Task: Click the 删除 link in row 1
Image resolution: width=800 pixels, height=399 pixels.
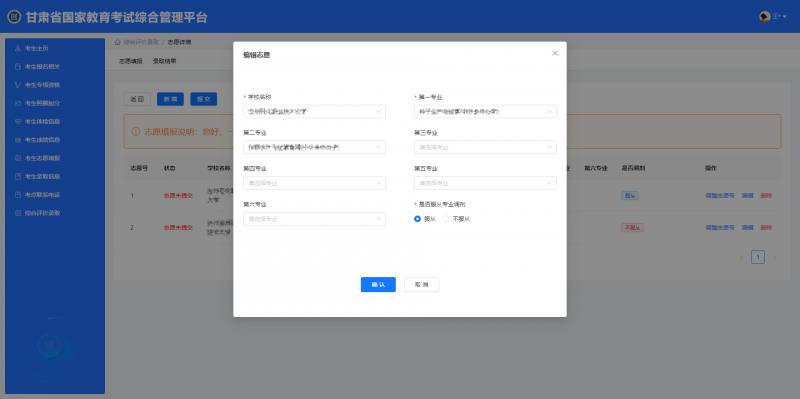Action: (x=766, y=195)
